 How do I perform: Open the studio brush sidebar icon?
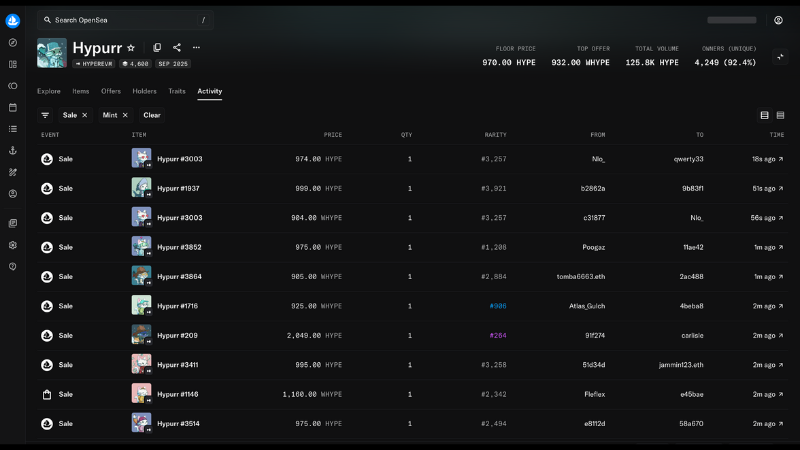tap(13, 172)
